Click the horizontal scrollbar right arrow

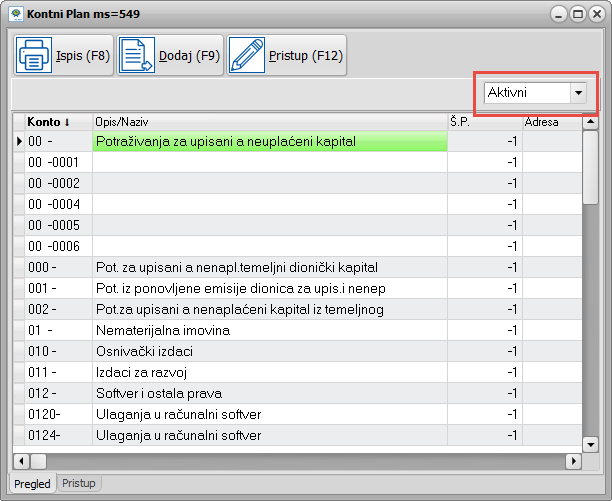(x=573, y=461)
